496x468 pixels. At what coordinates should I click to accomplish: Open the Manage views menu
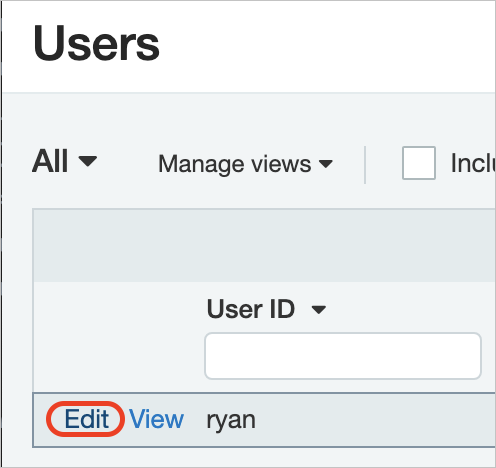click(246, 164)
